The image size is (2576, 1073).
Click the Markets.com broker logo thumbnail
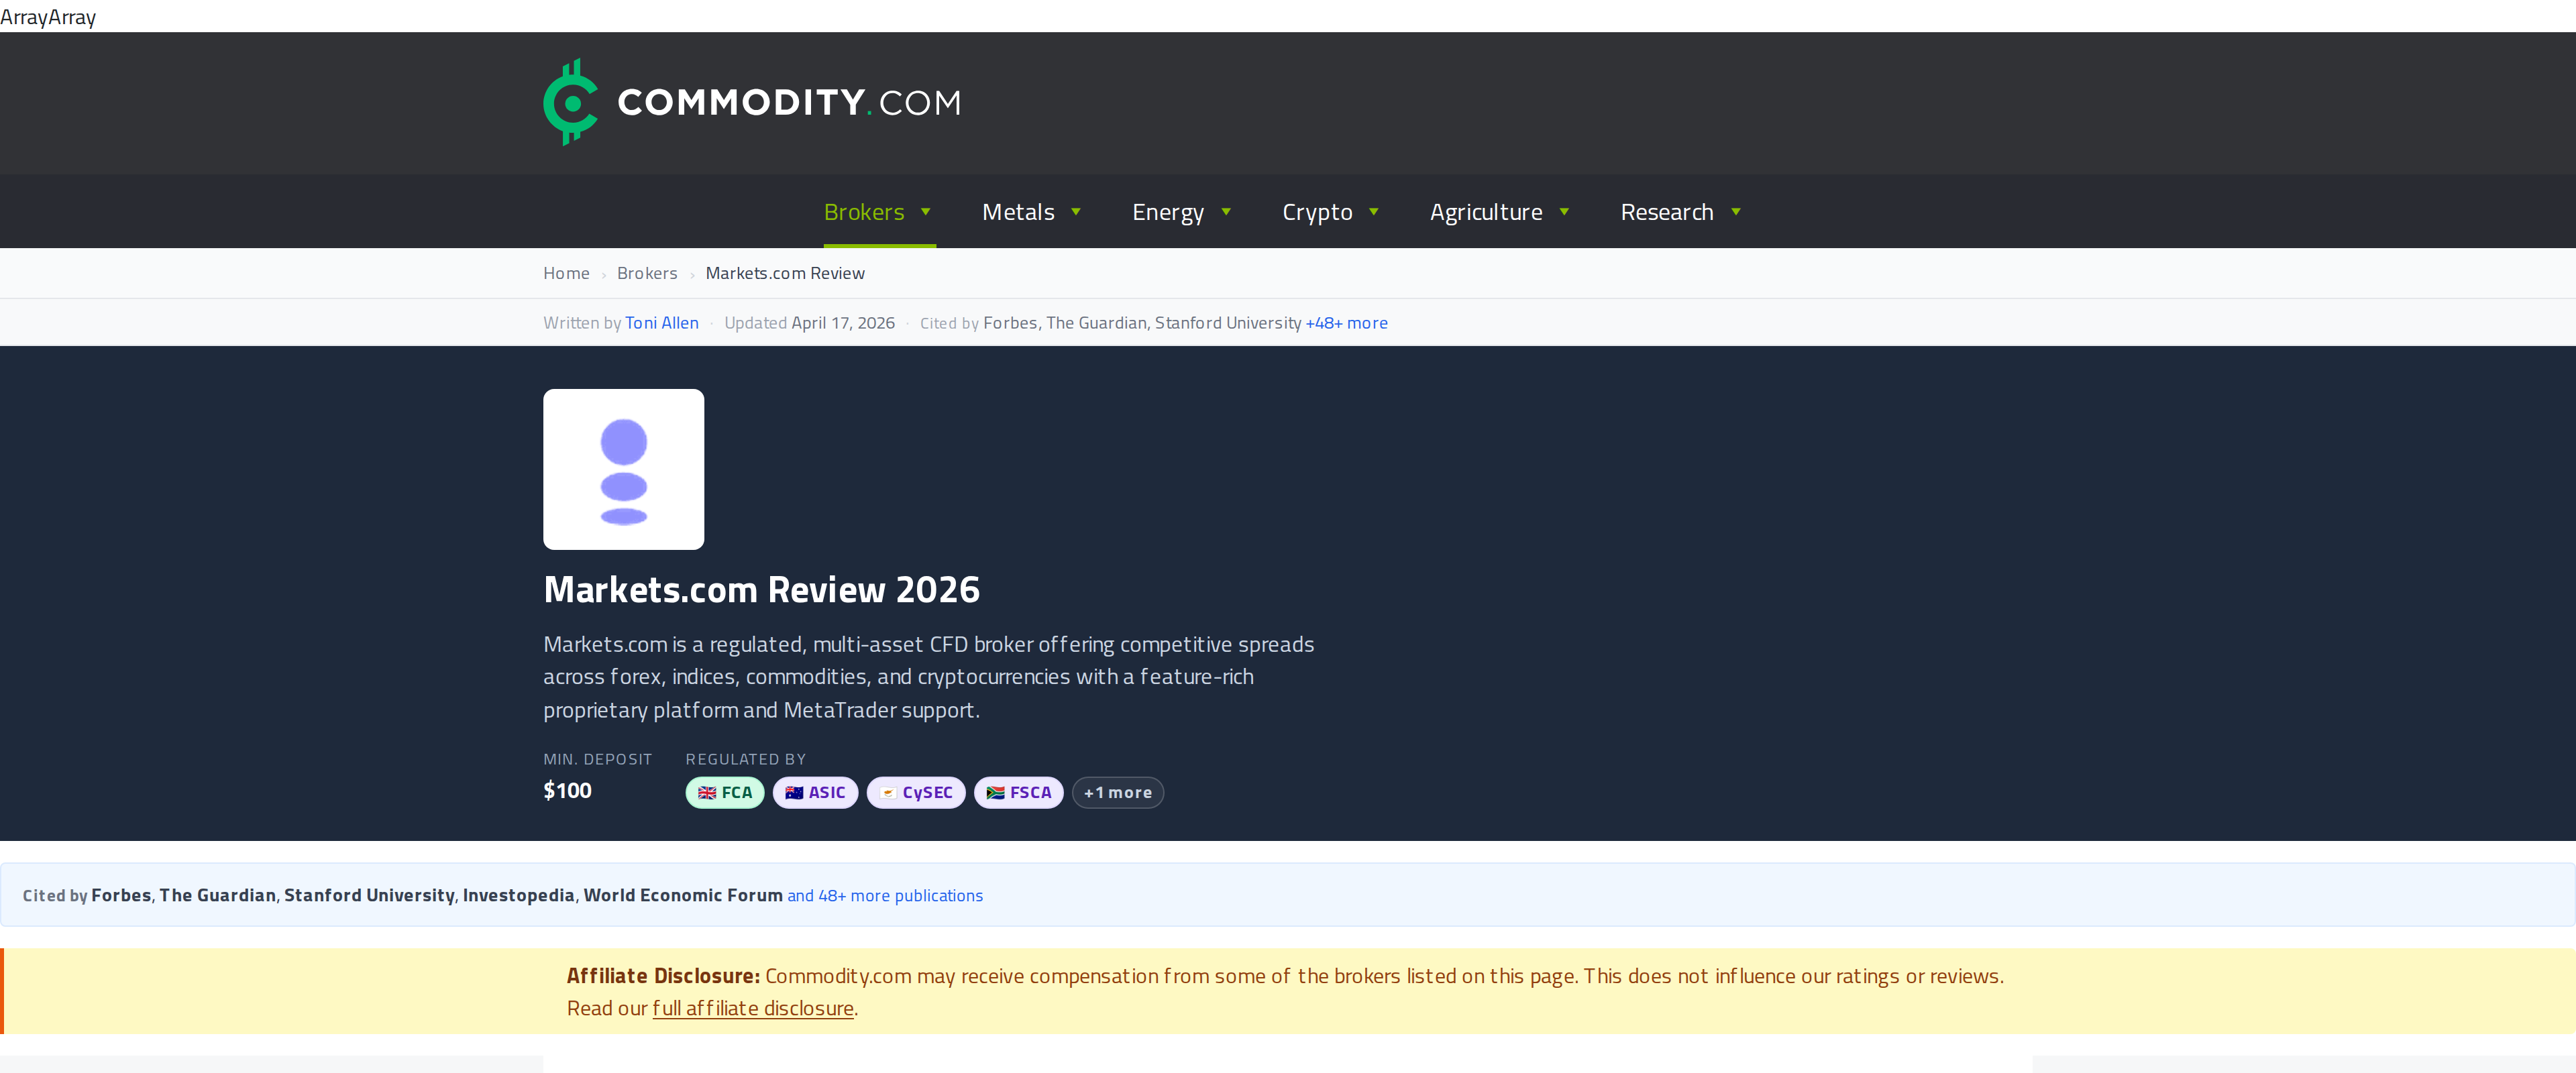(623, 469)
